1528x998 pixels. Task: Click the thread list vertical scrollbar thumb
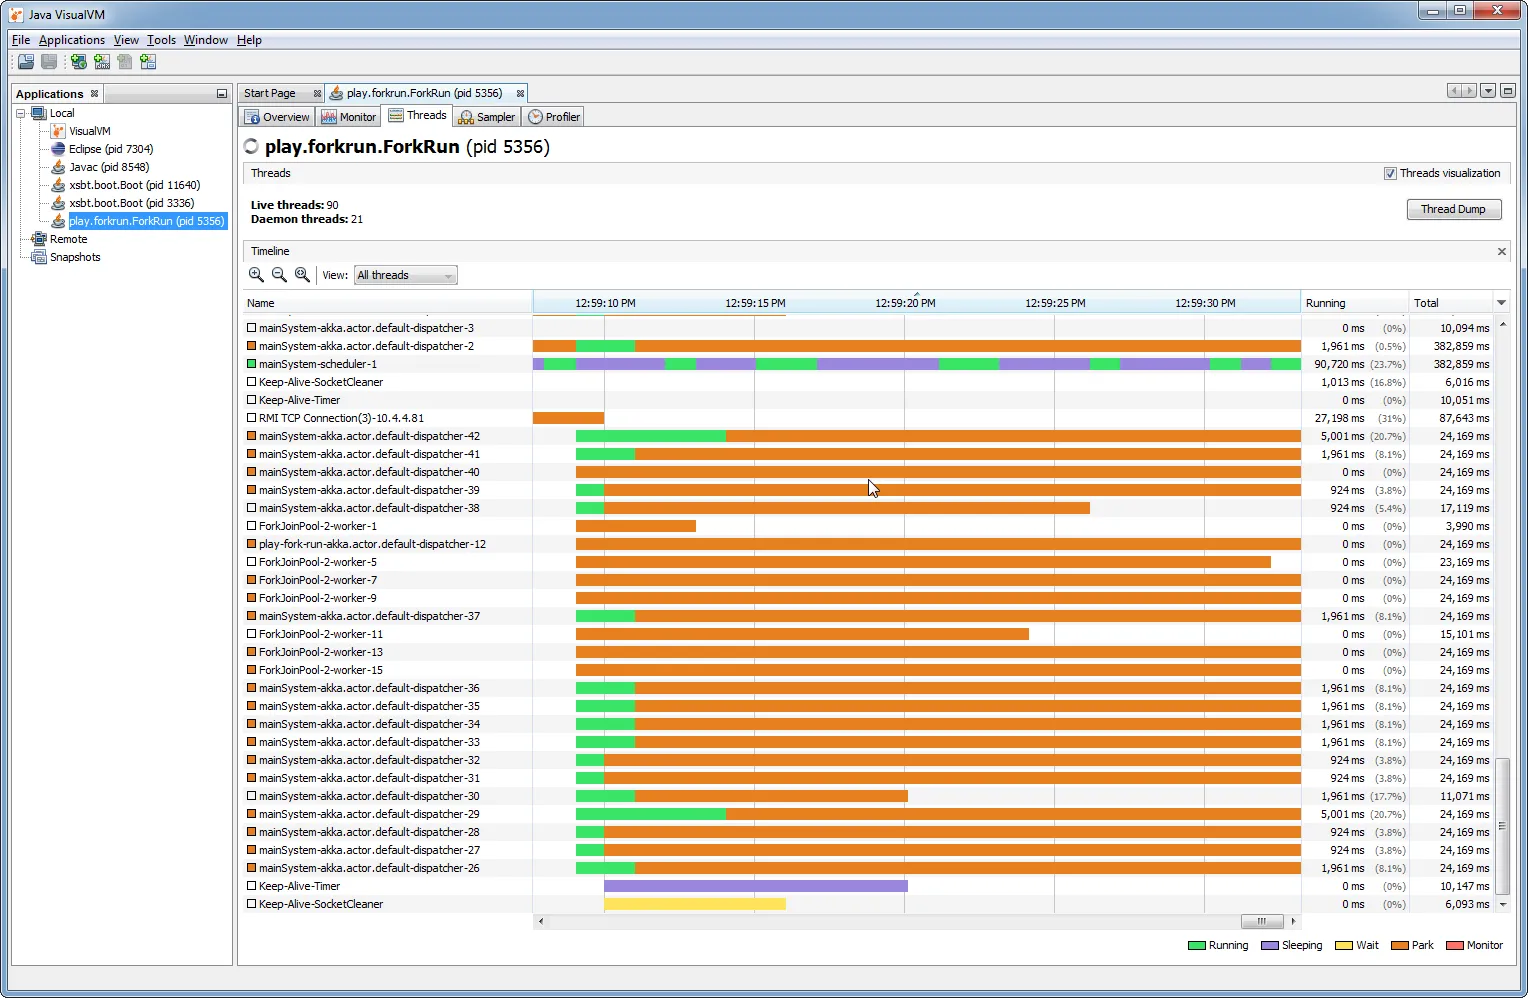pos(1502,826)
